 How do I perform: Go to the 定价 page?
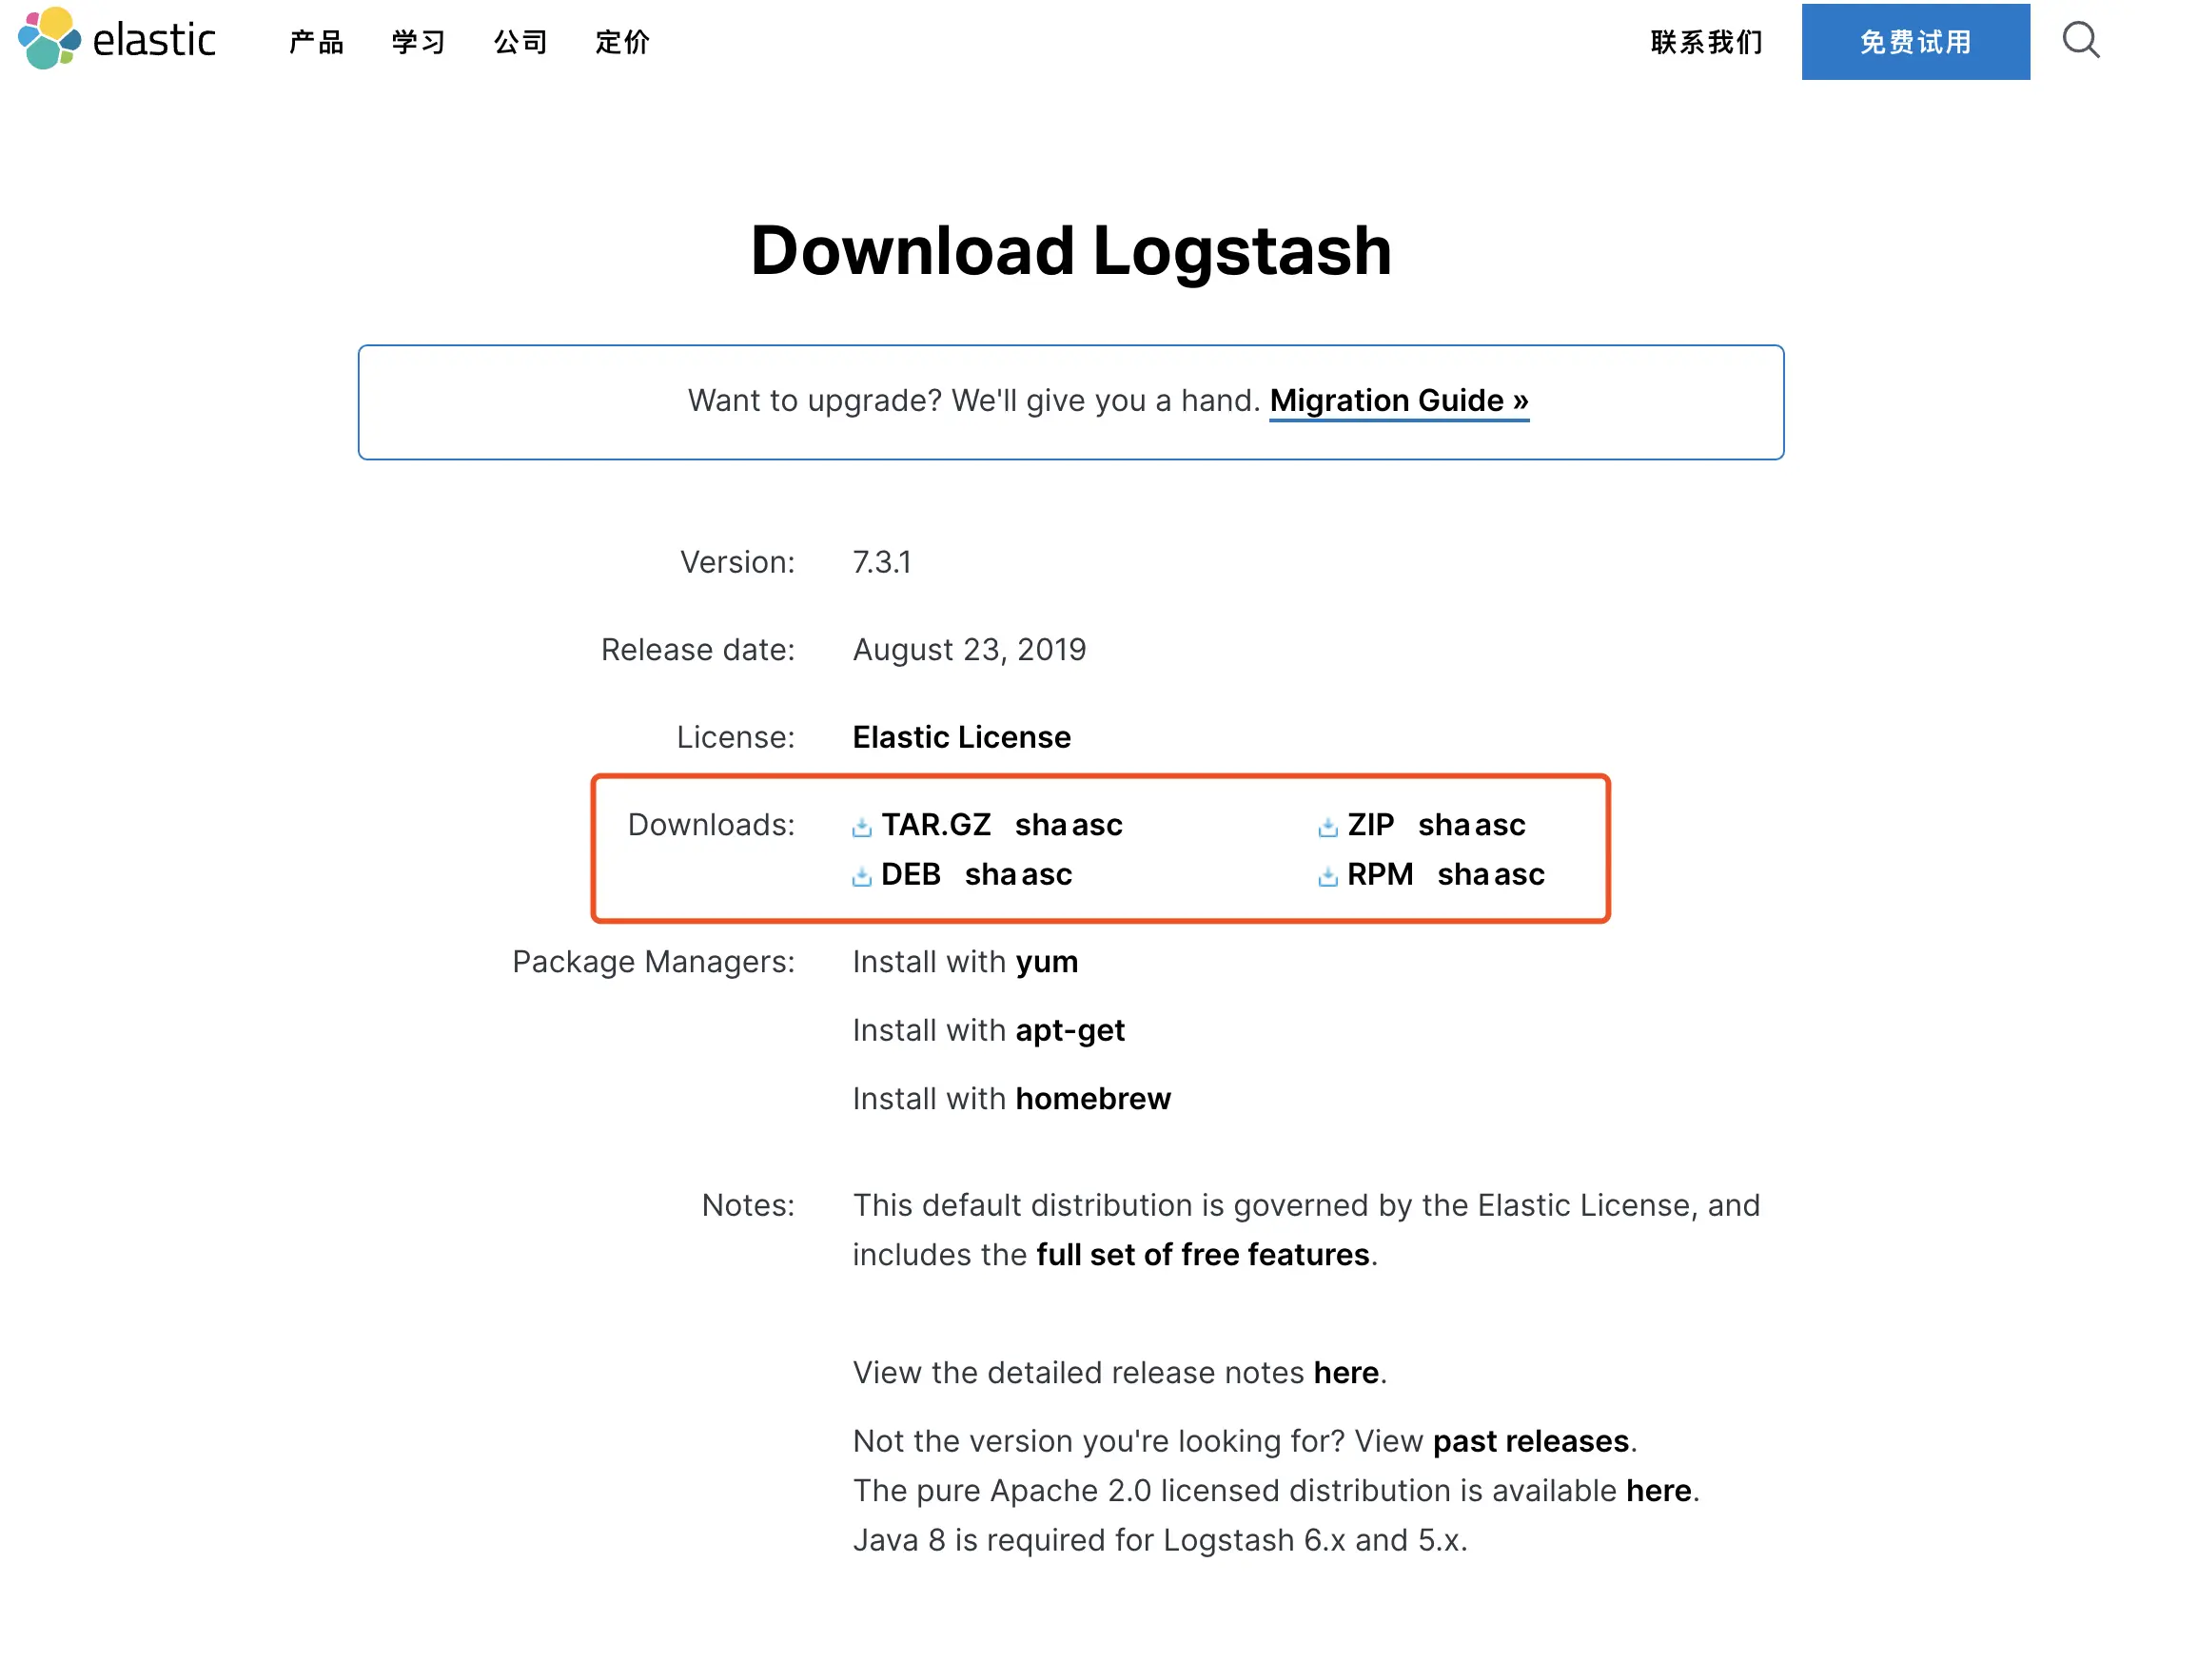(622, 42)
